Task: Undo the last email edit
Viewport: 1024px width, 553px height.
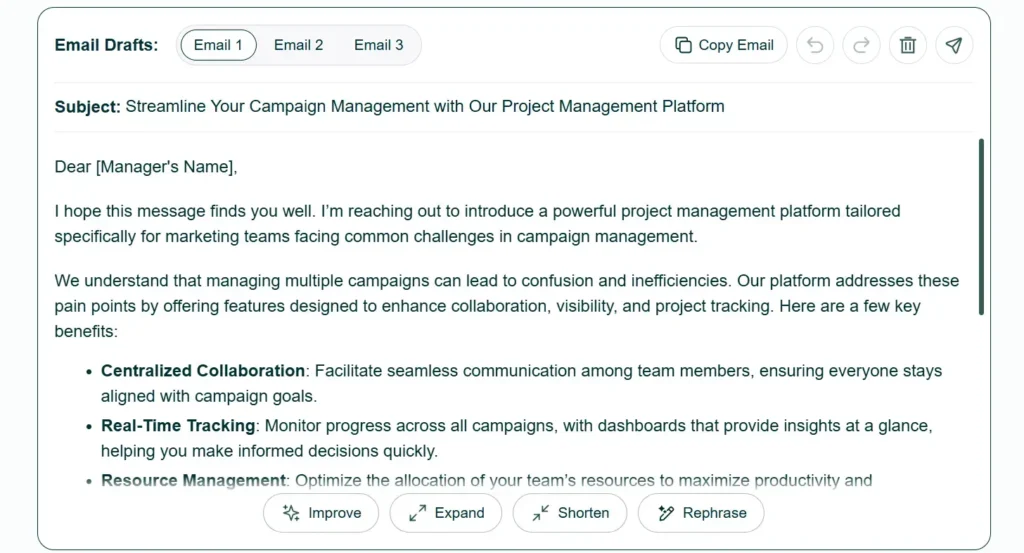Action: (814, 45)
